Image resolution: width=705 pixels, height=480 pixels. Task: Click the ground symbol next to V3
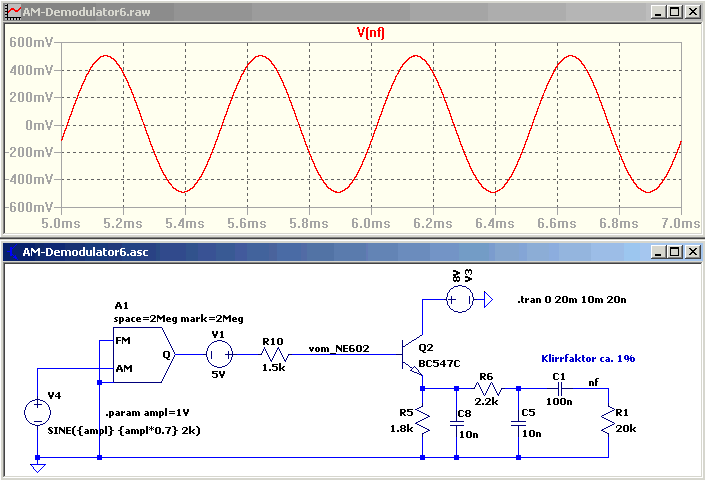pos(488,299)
